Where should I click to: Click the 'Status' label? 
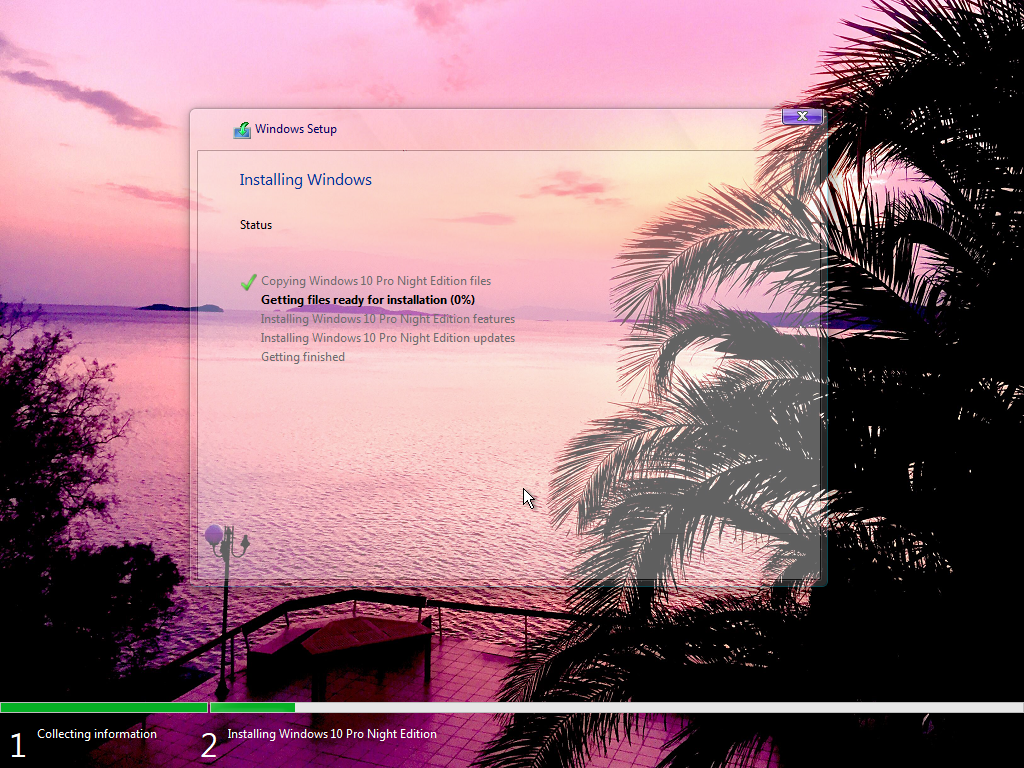(x=256, y=225)
